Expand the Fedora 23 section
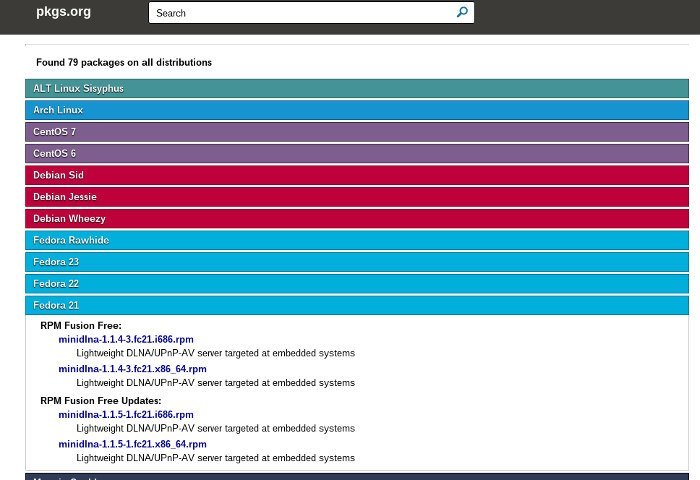This screenshot has height=480, width=700. pyautogui.click(x=357, y=262)
